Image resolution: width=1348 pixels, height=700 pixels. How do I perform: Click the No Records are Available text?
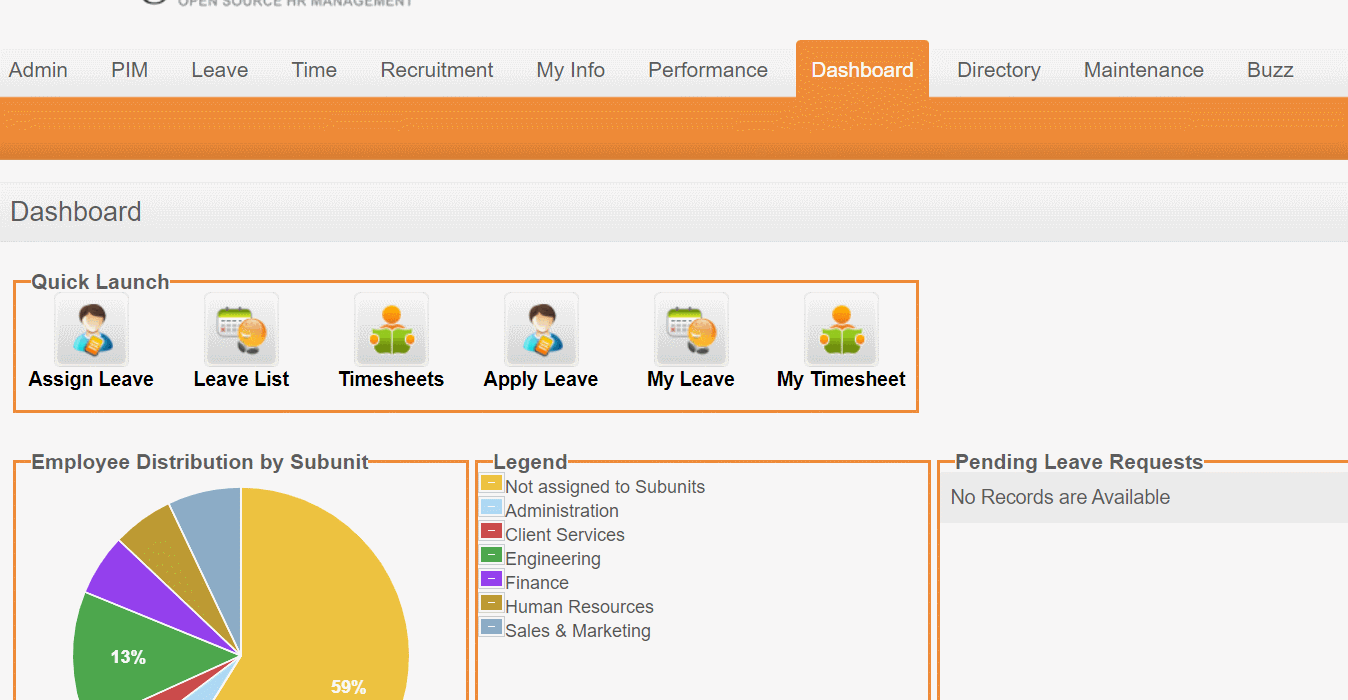coord(1060,497)
